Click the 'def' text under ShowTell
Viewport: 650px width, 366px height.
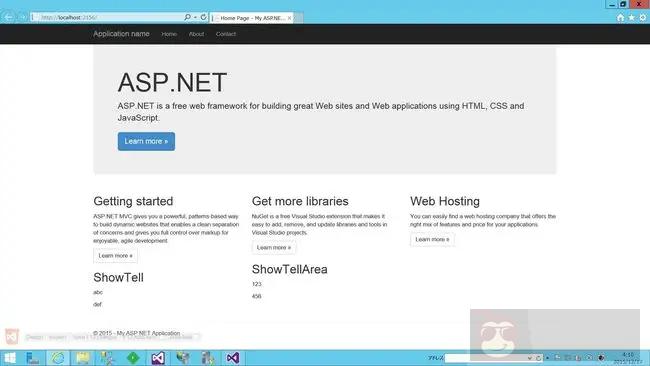97,304
